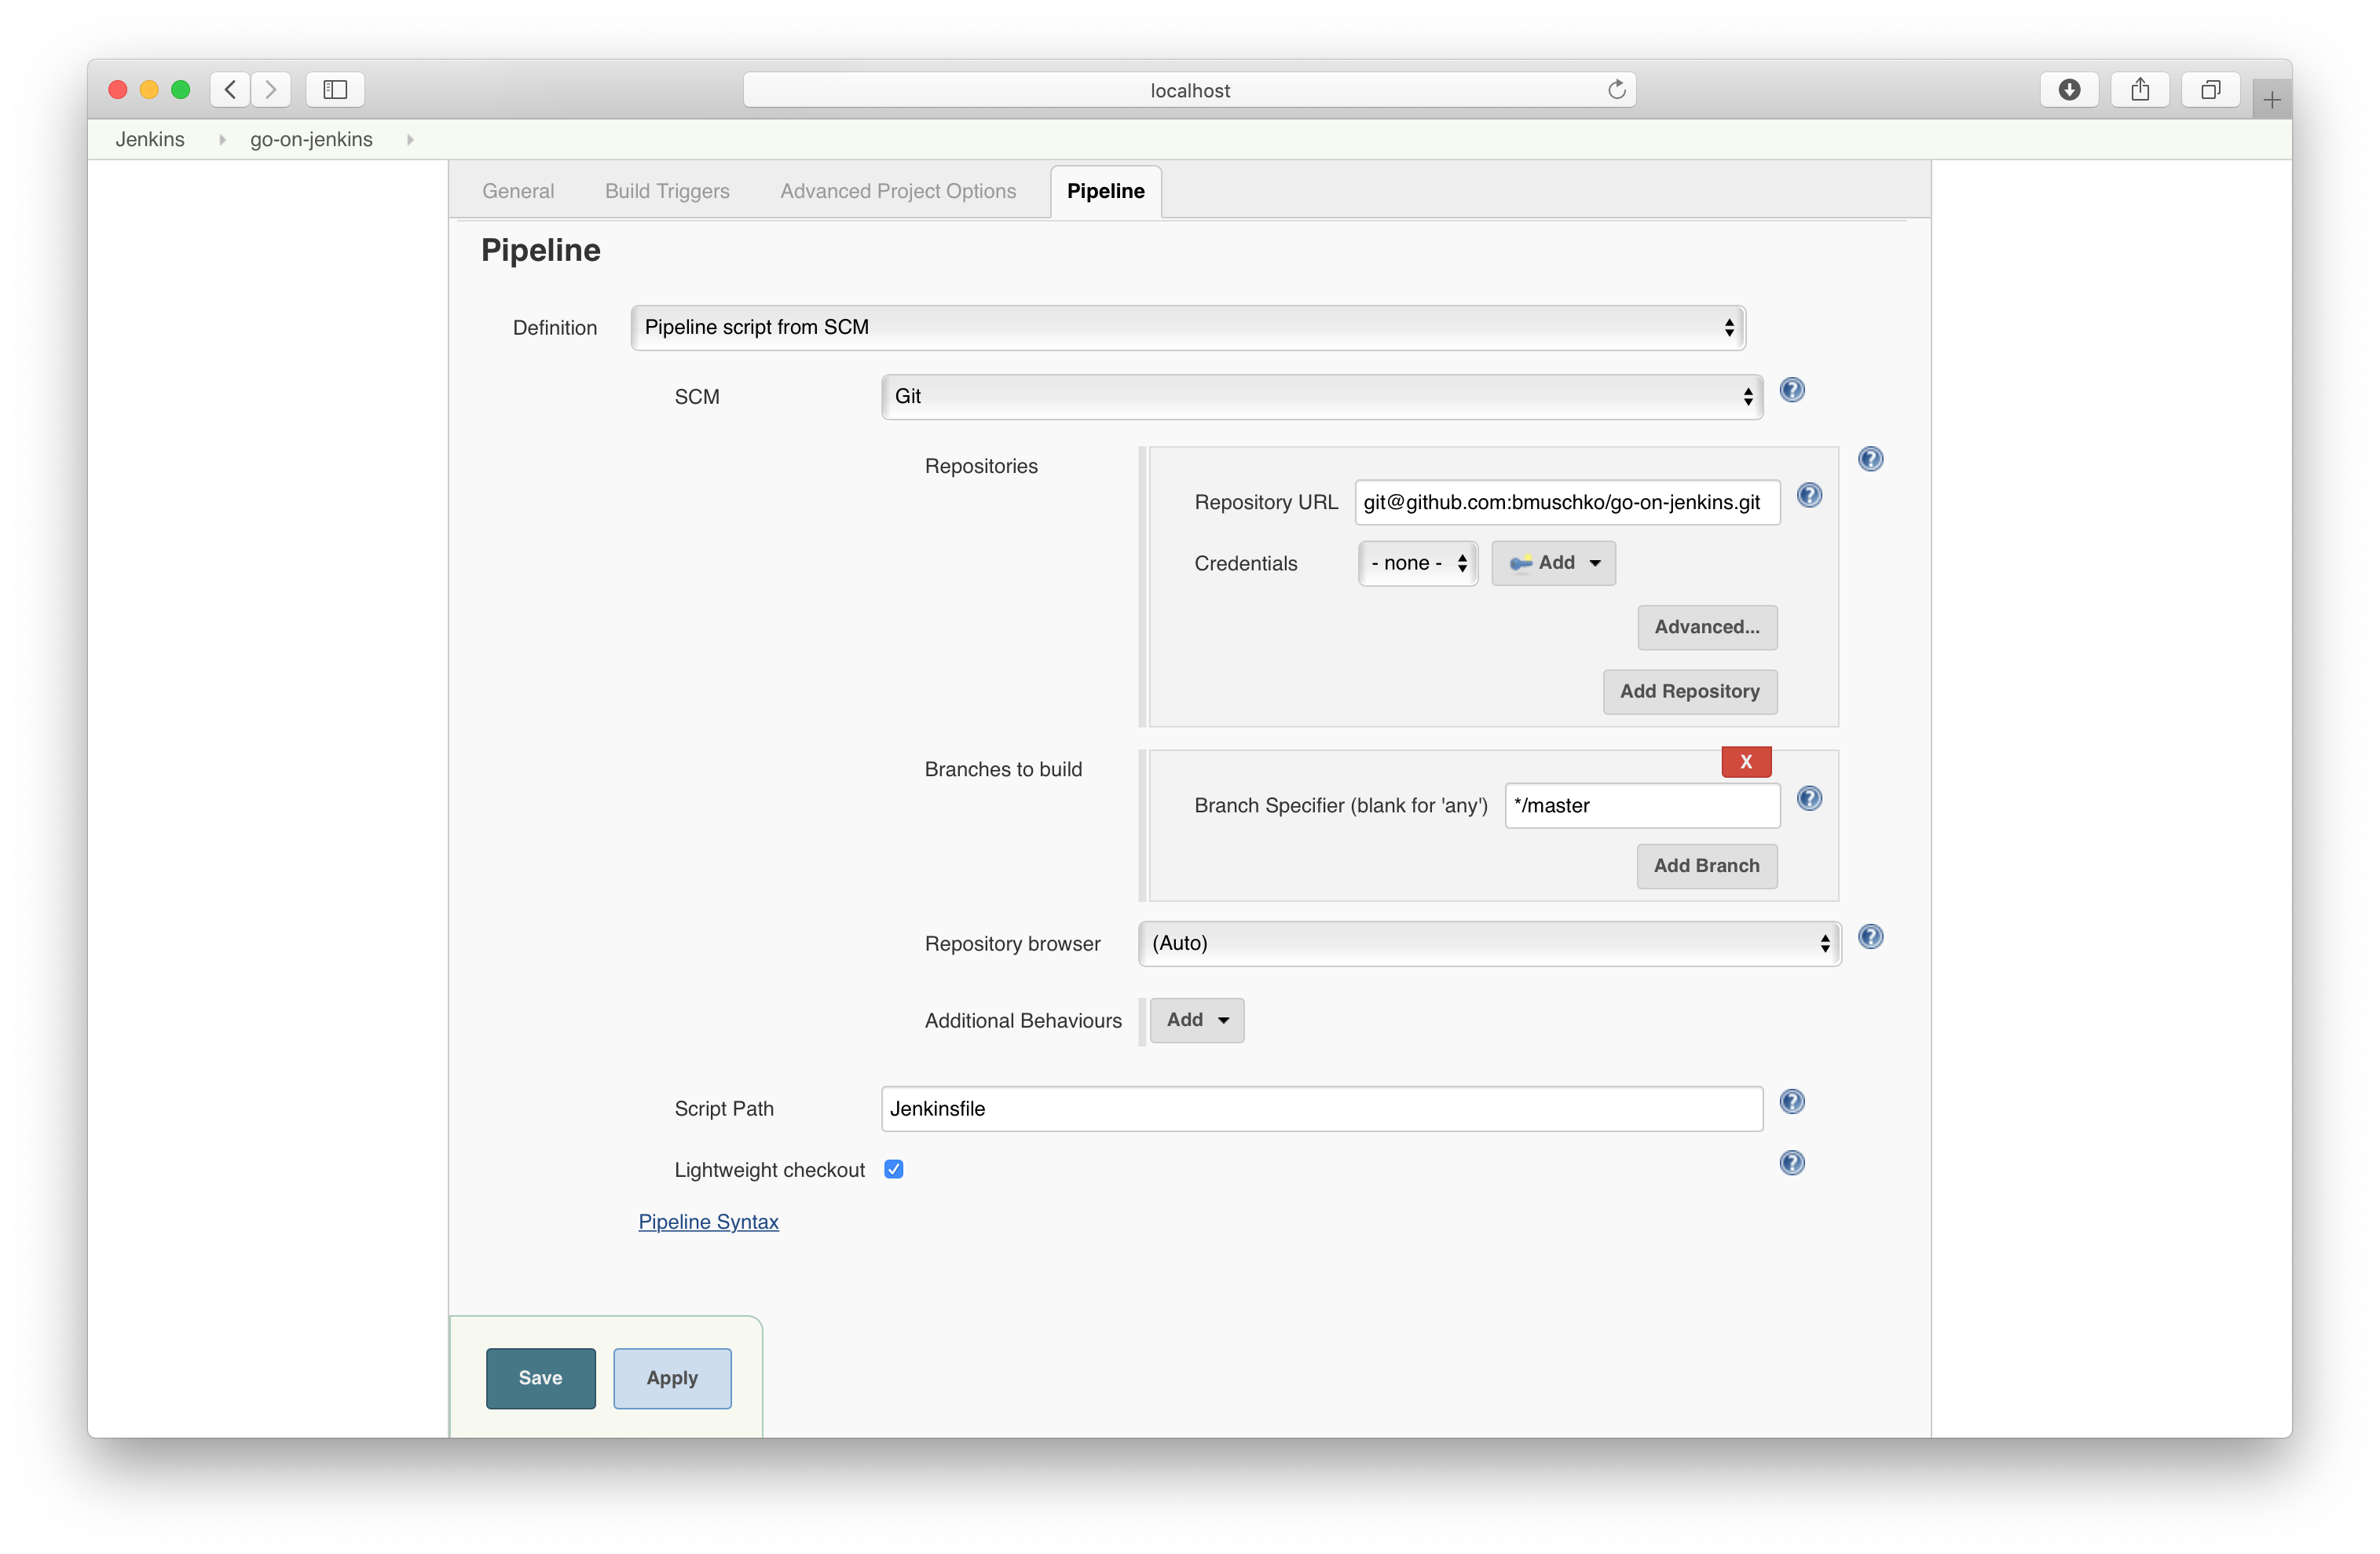Reload the page in address bar

tap(1615, 90)
